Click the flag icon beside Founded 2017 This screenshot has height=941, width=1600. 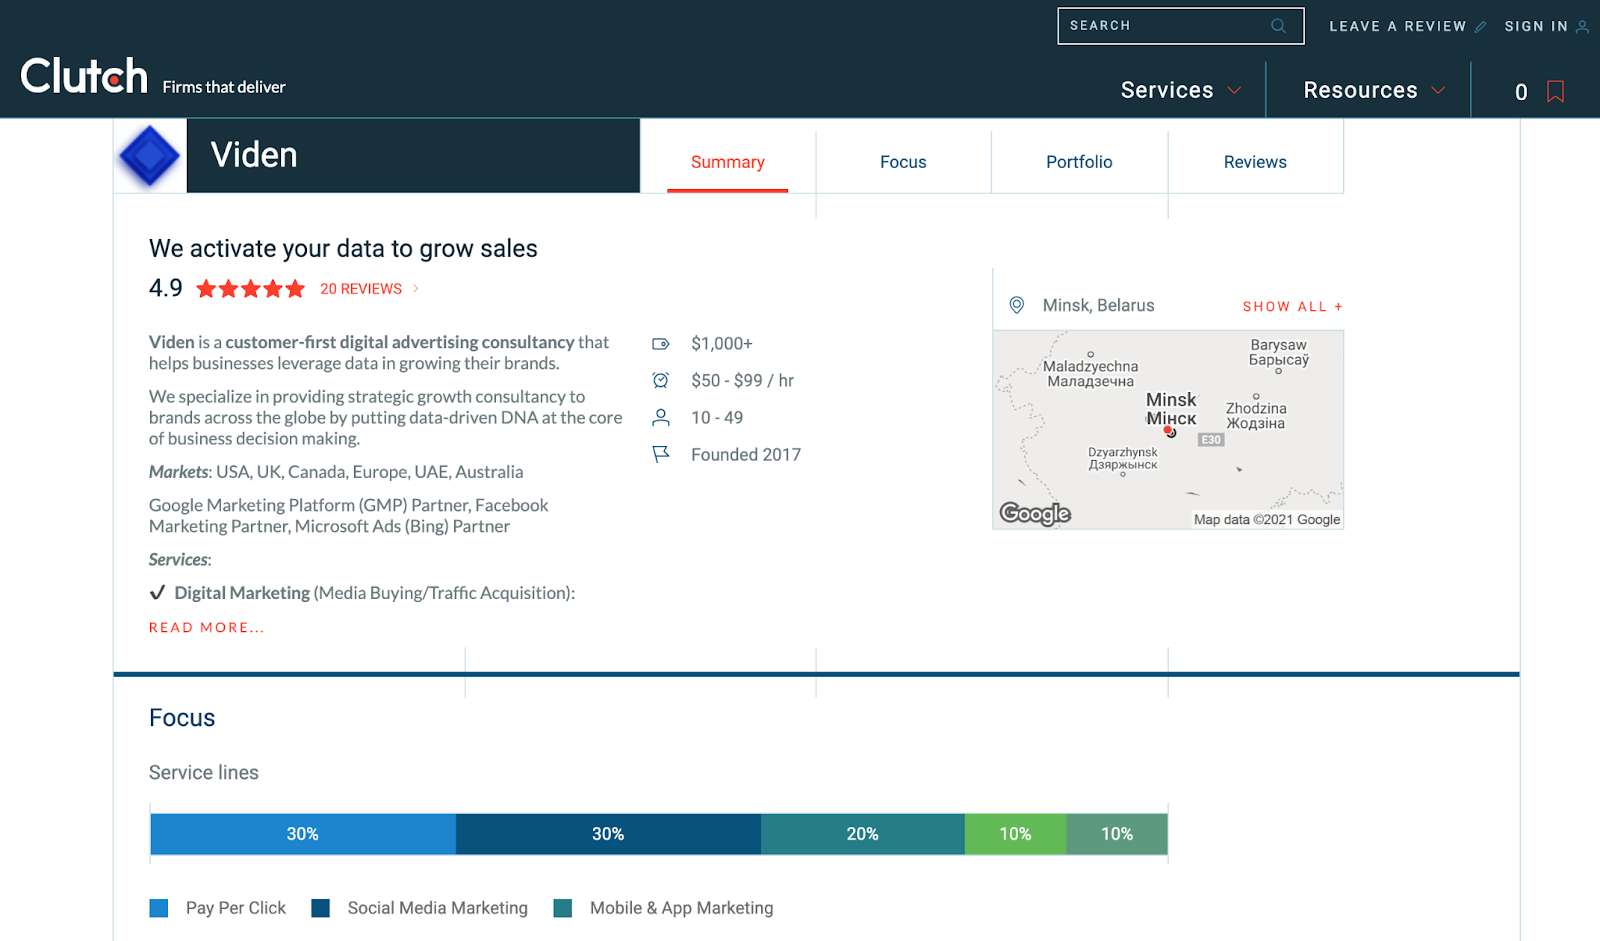click(661, 454)
